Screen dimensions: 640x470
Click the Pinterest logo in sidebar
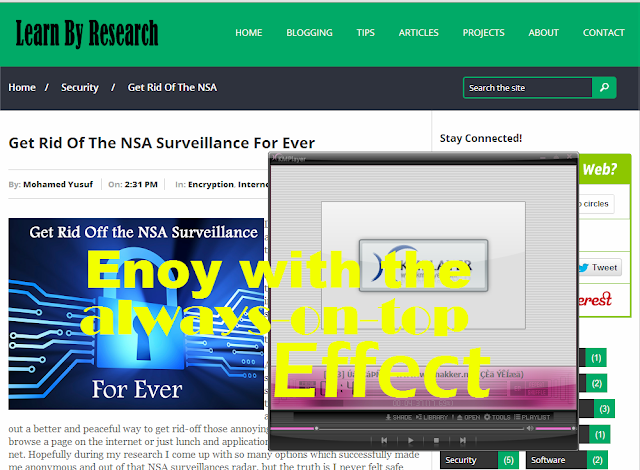coord(594,300)
